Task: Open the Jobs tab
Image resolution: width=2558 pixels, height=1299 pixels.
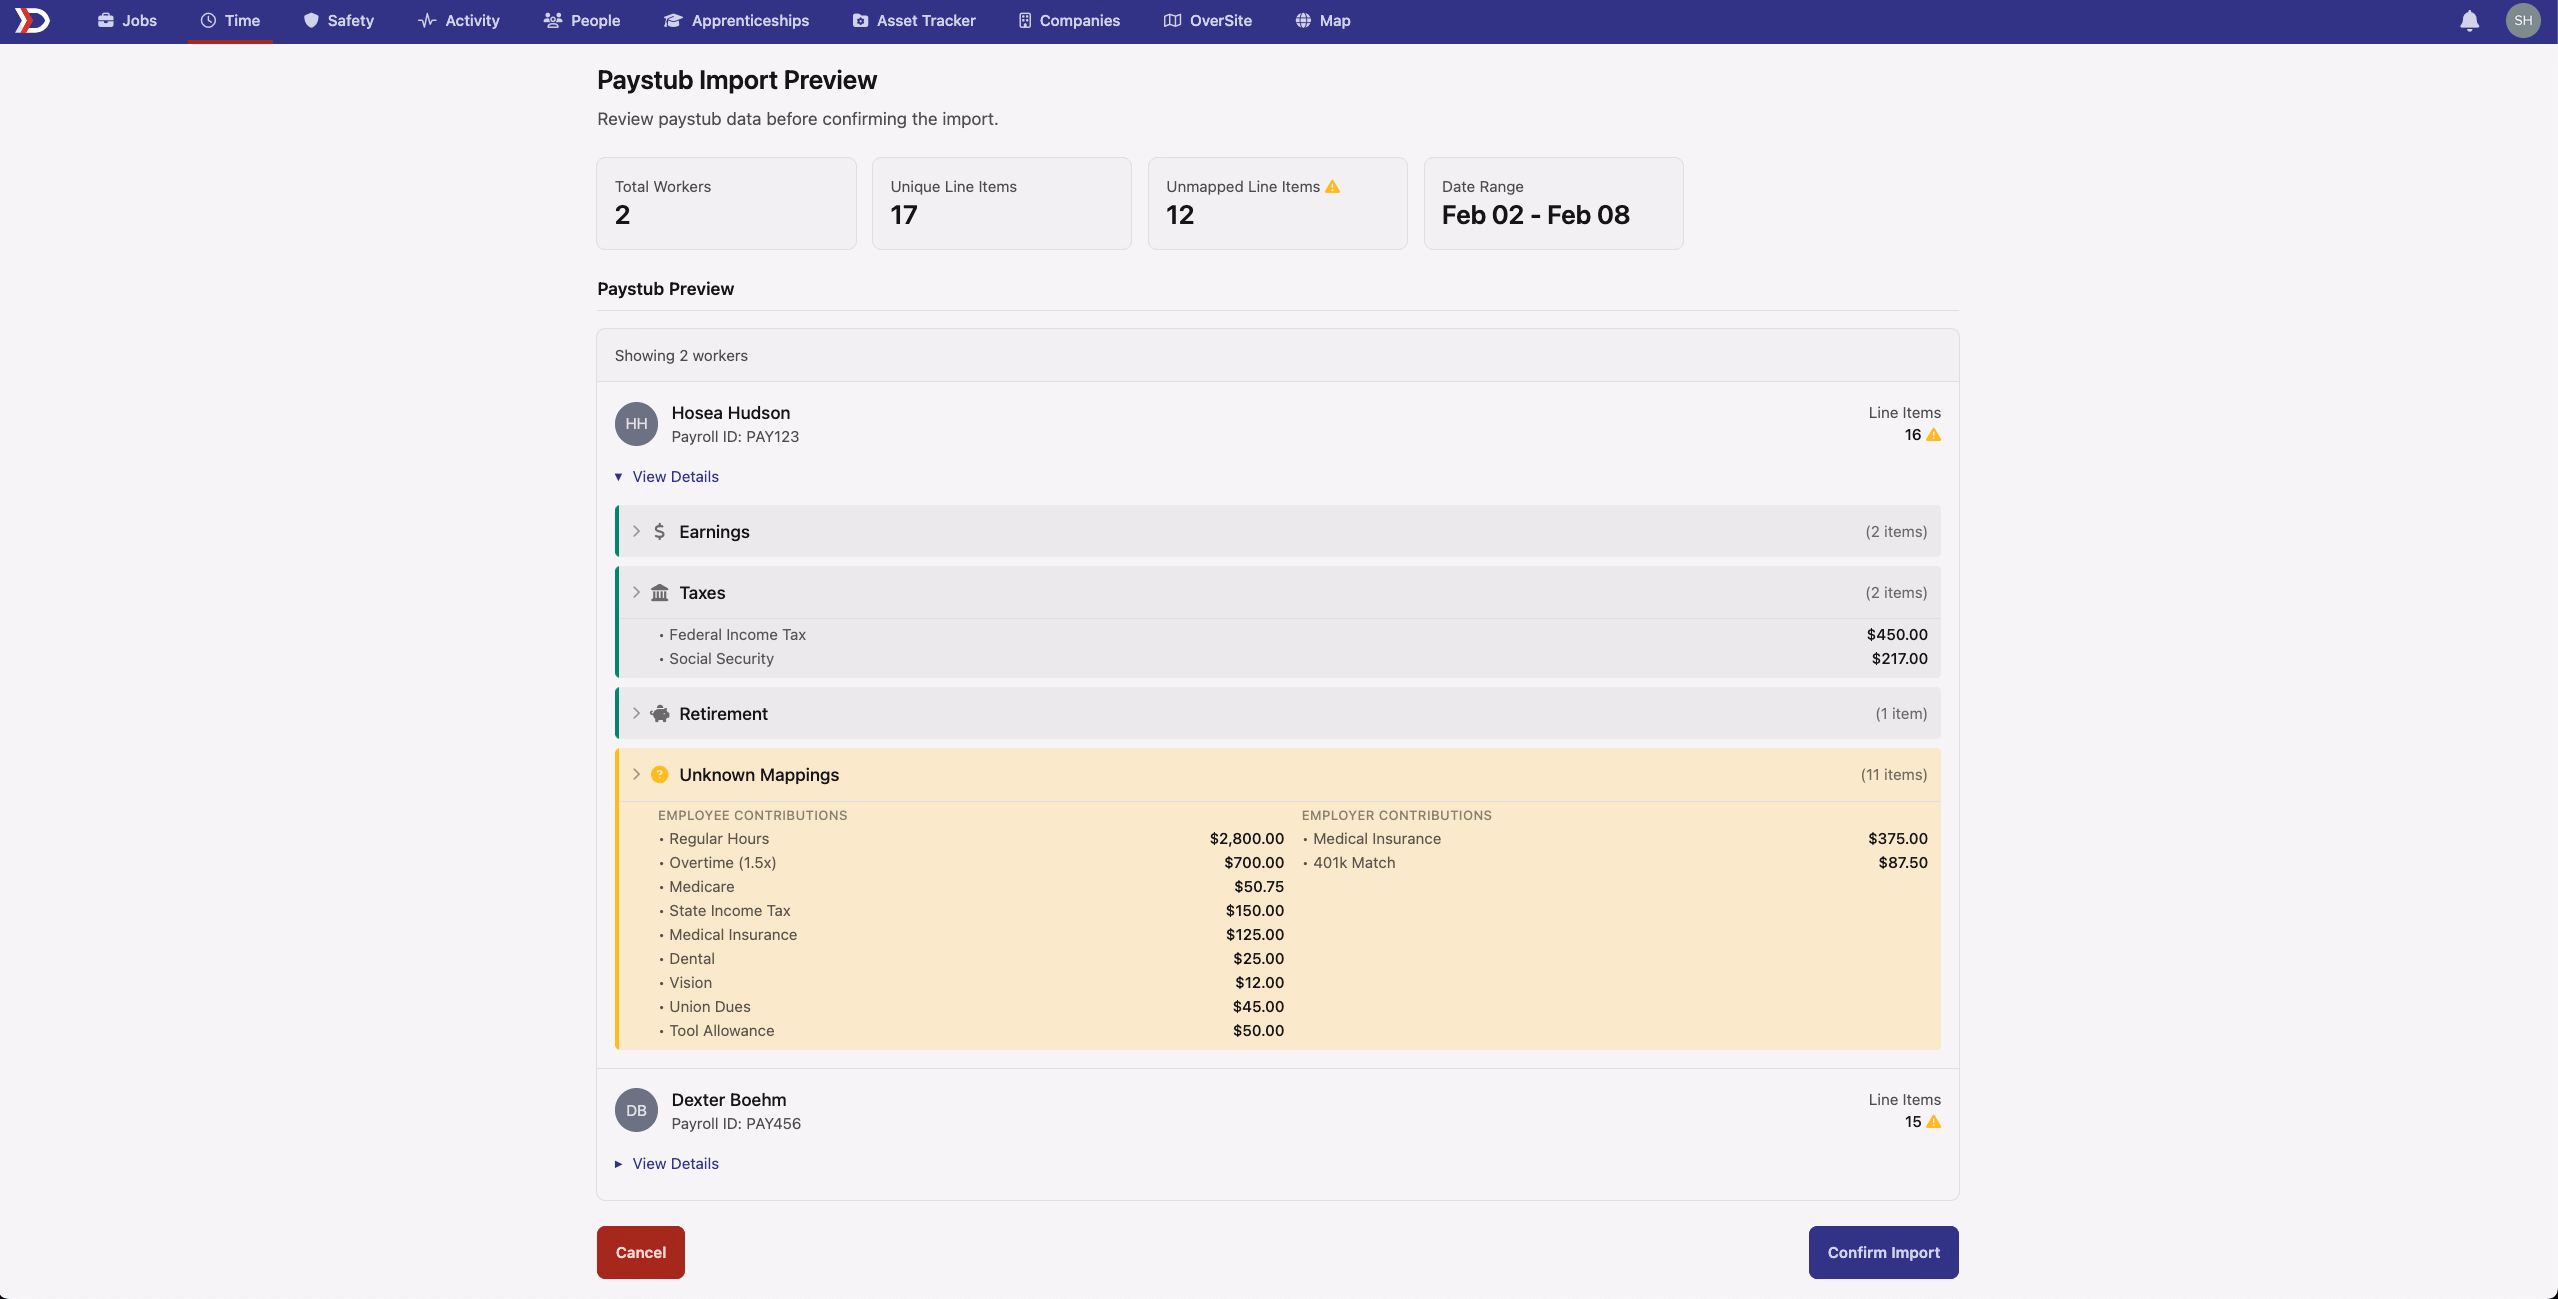Action: (127, 20)
